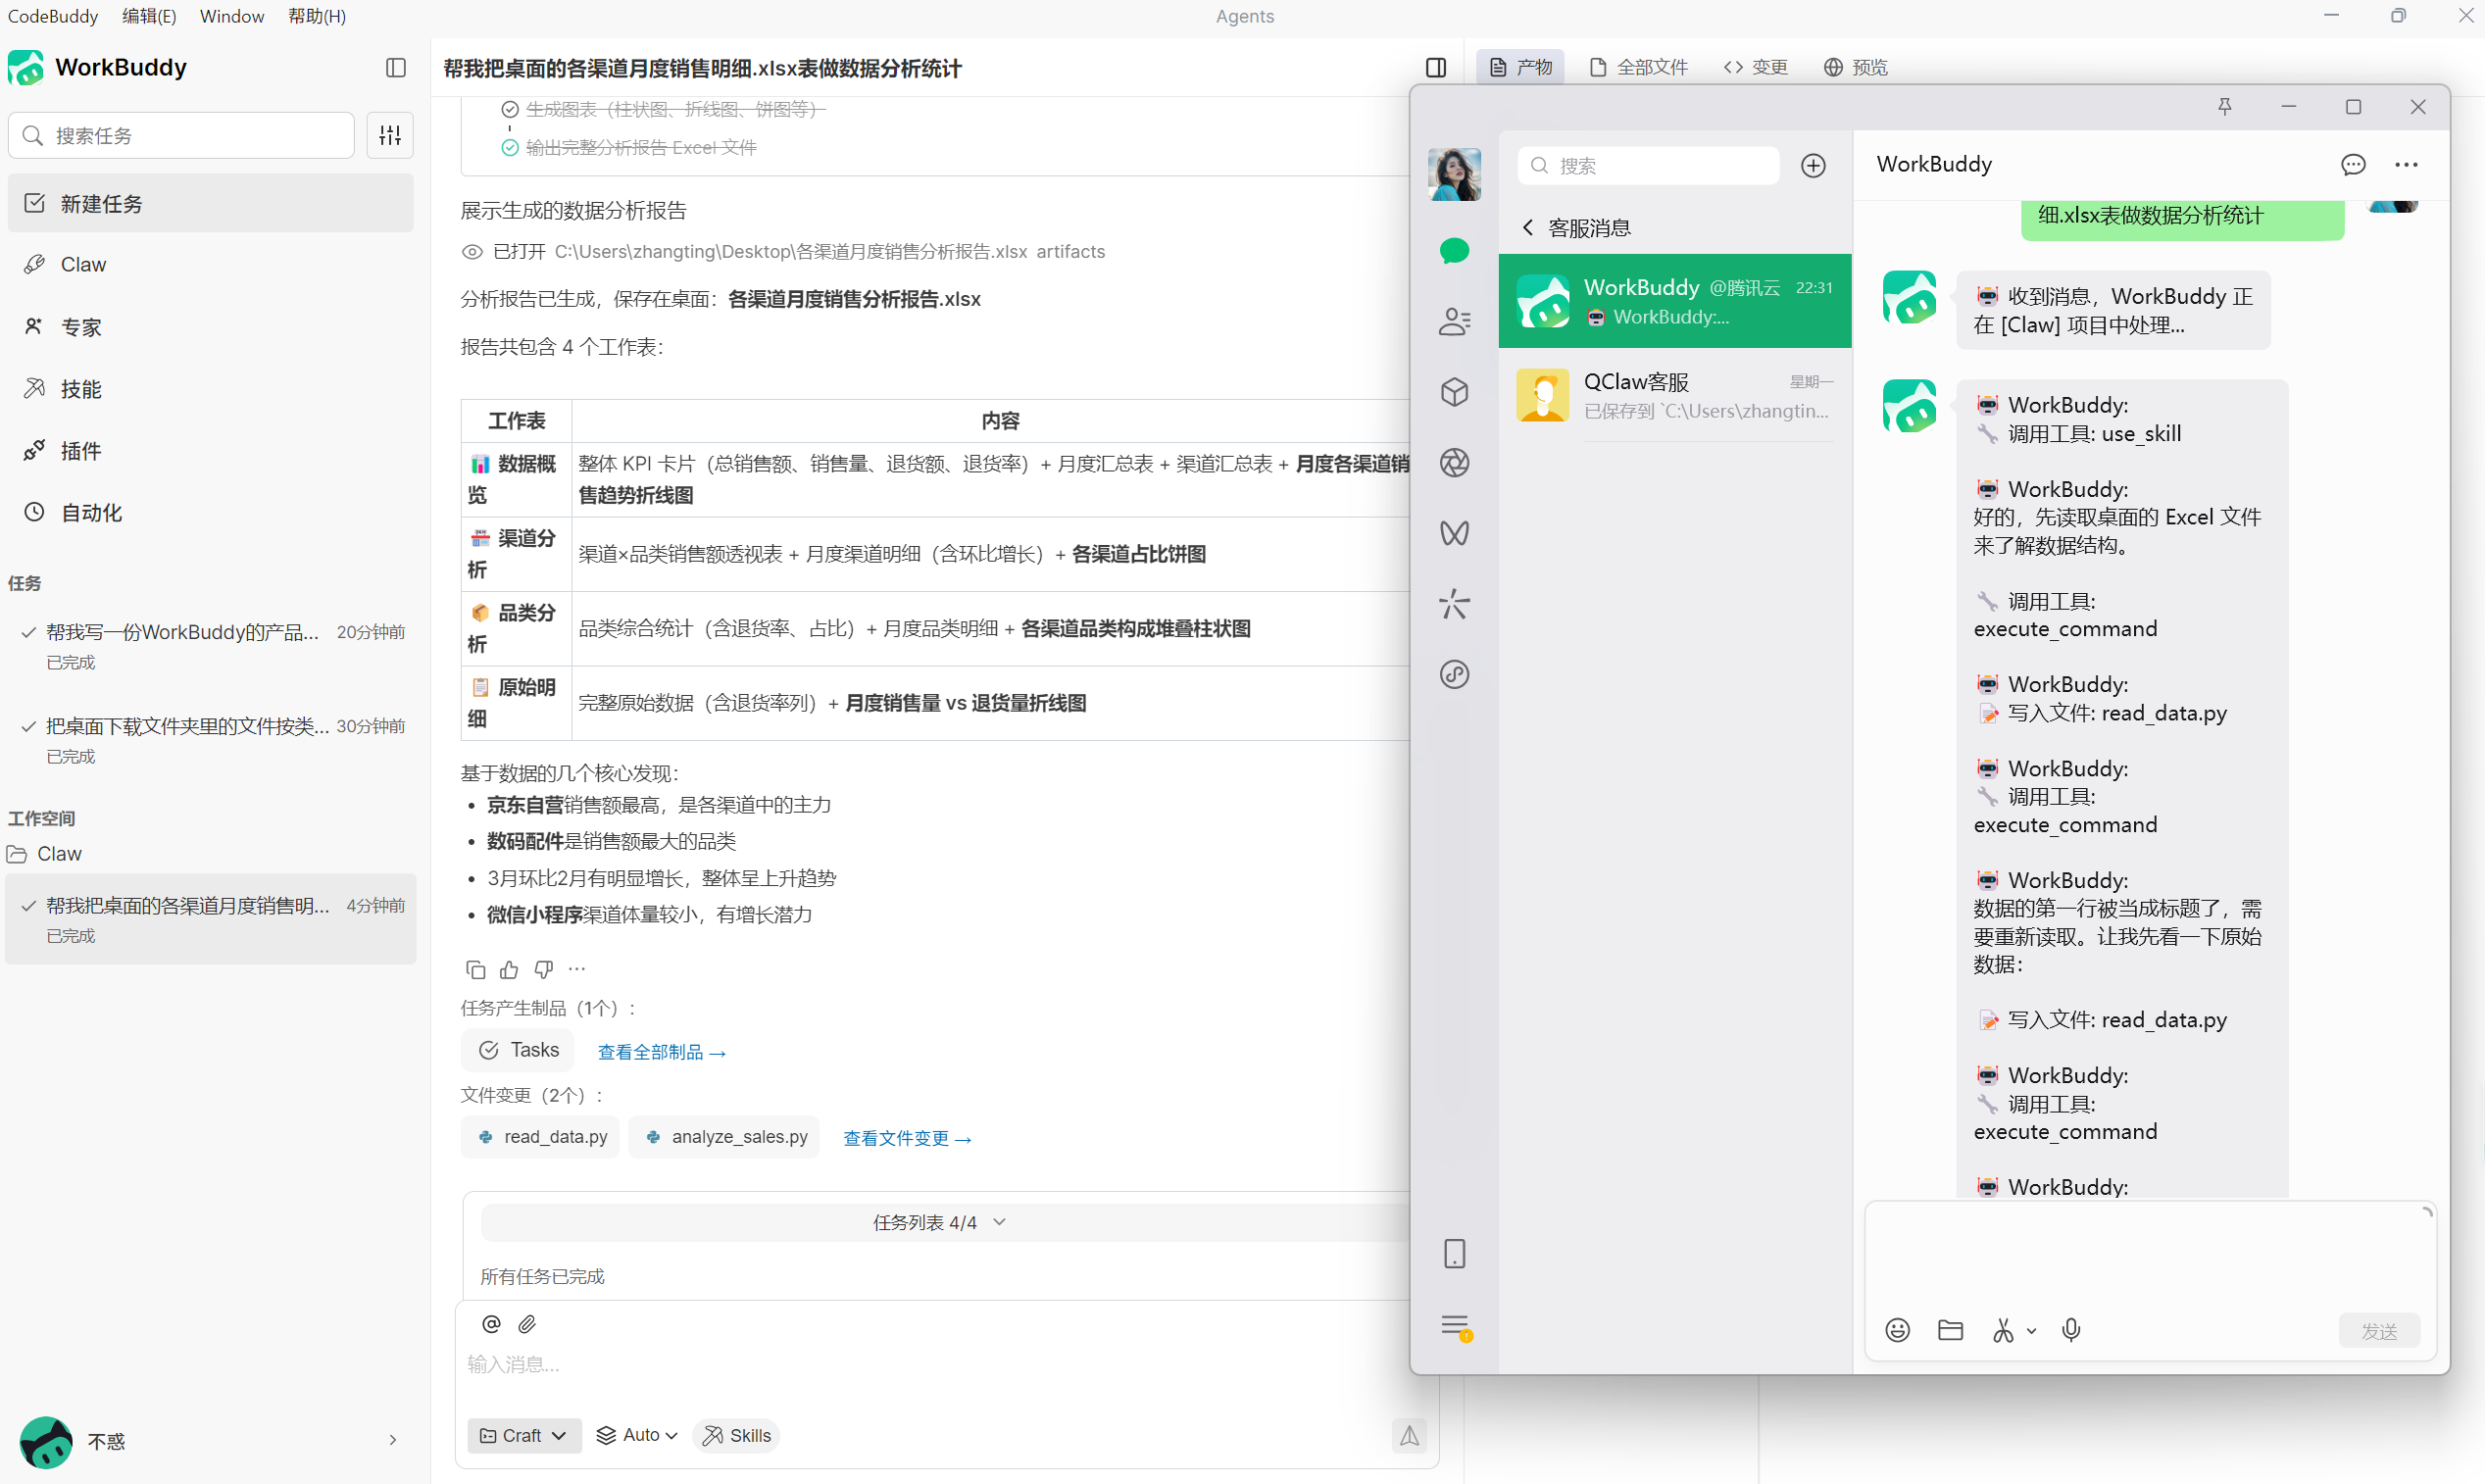2485x1484 pixels.
Task: Toggle the right side panel icon
Action: 1436,67
